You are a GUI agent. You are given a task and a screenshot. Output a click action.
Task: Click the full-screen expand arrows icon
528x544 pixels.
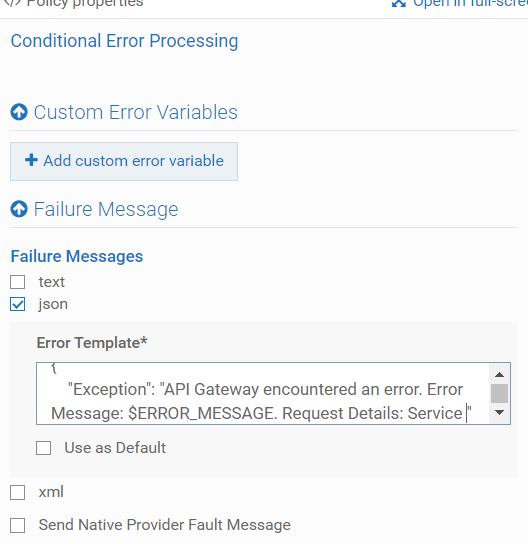click(399, 3)
